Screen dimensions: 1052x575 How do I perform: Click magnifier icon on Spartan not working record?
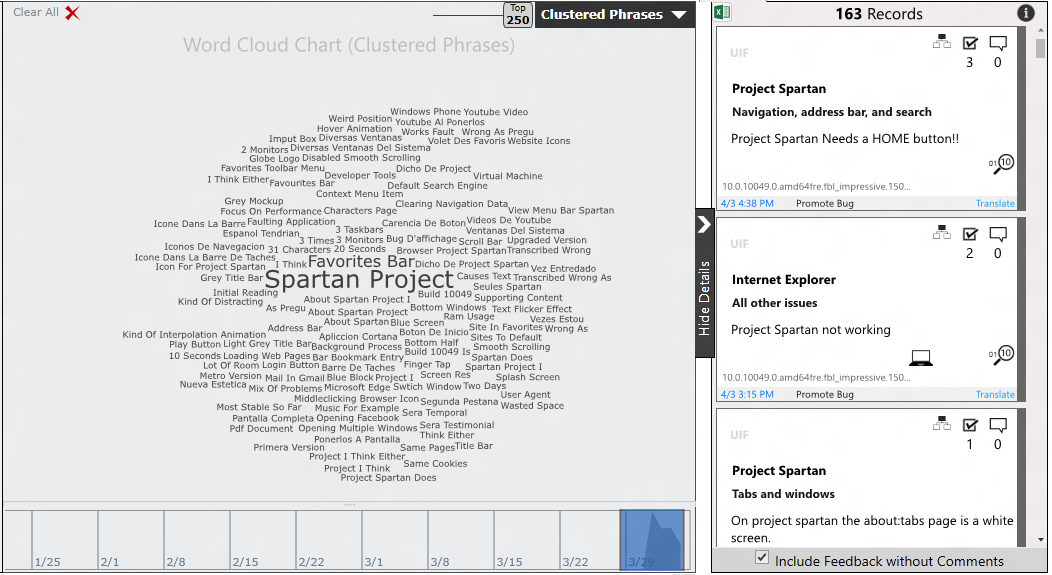tap(1001, 355)
